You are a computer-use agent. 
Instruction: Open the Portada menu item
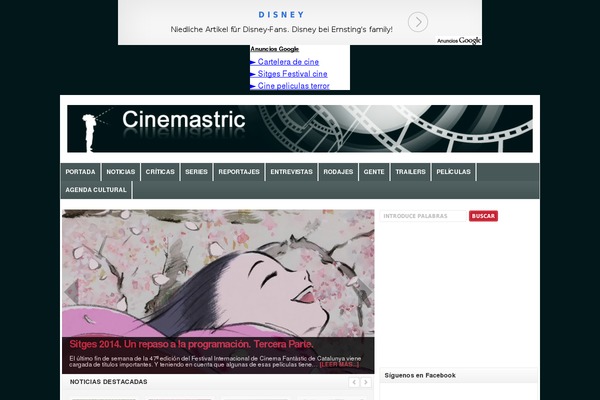tap(80, 172)
